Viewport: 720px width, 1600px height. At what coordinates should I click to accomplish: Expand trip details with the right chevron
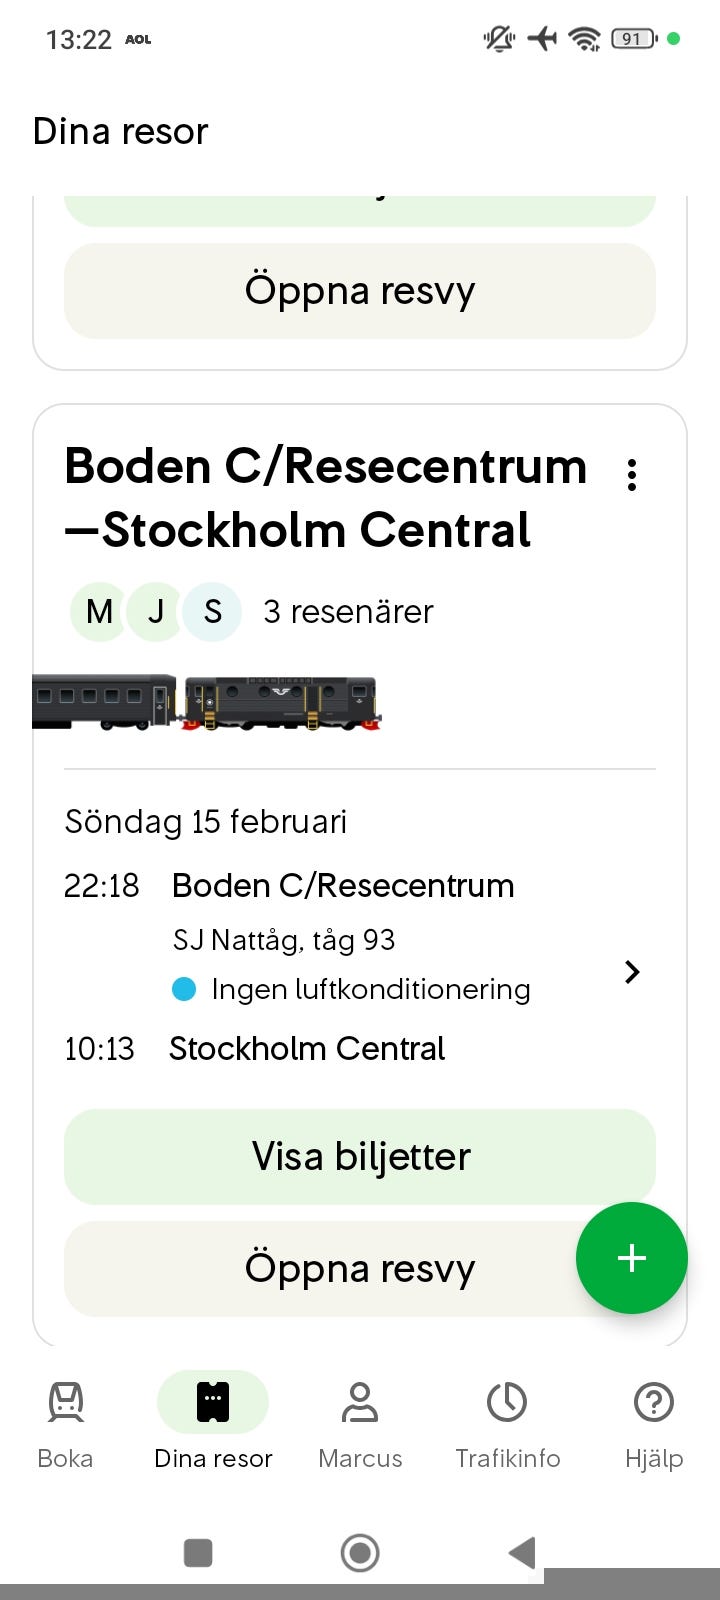coord(631,971)
